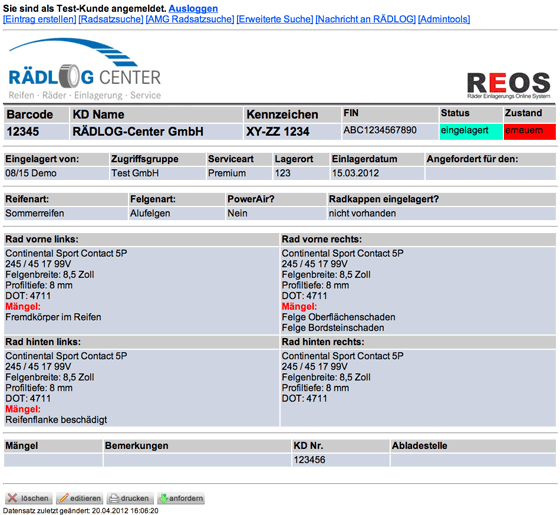The height and width of the screenshot is (515, 560).
Task: Click the Rad vorne links header
Action: pyautogui.click(x=141, y=239)
